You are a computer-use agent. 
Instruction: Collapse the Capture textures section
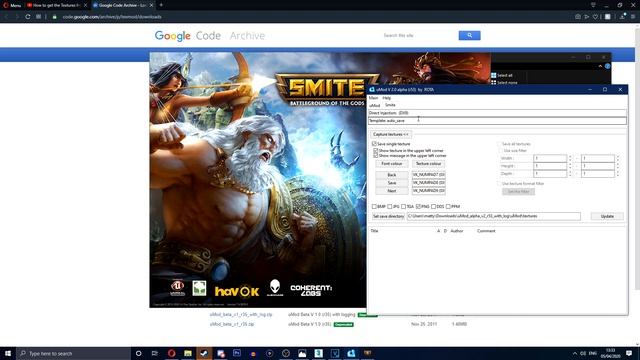391,134
